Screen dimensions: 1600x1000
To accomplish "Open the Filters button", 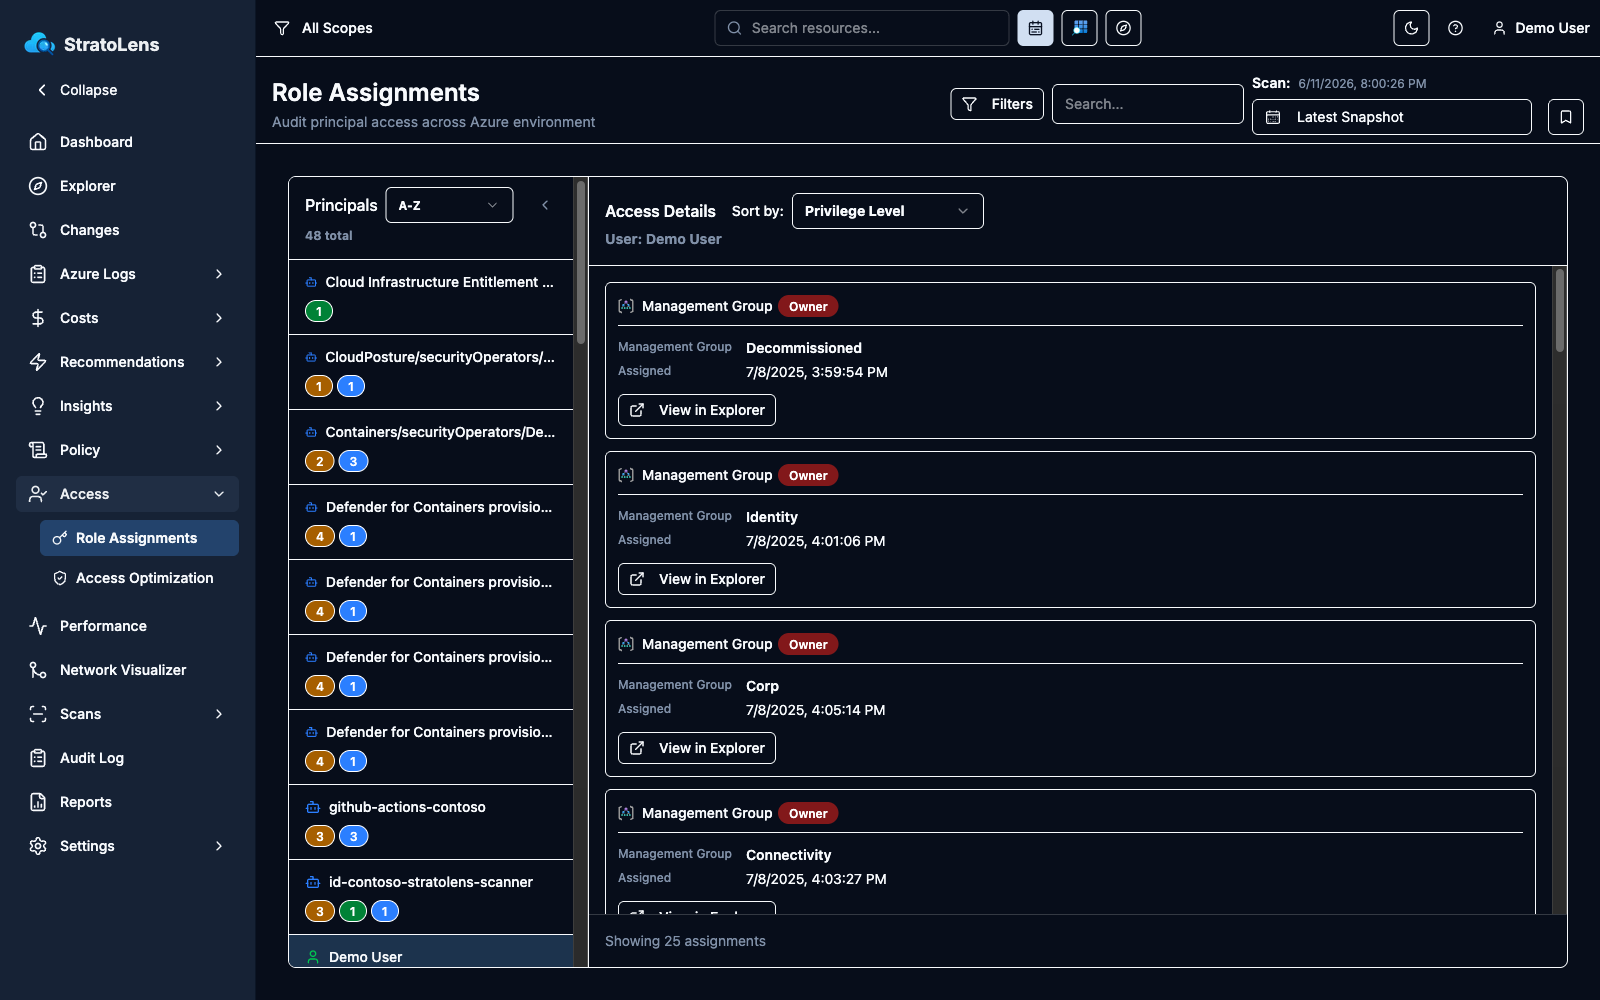I will coord(997,104).
